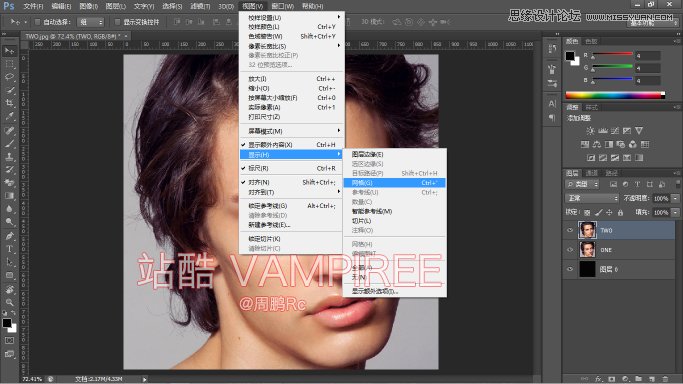Uncheck 对齐(N) in the View menu

point(291,182)
